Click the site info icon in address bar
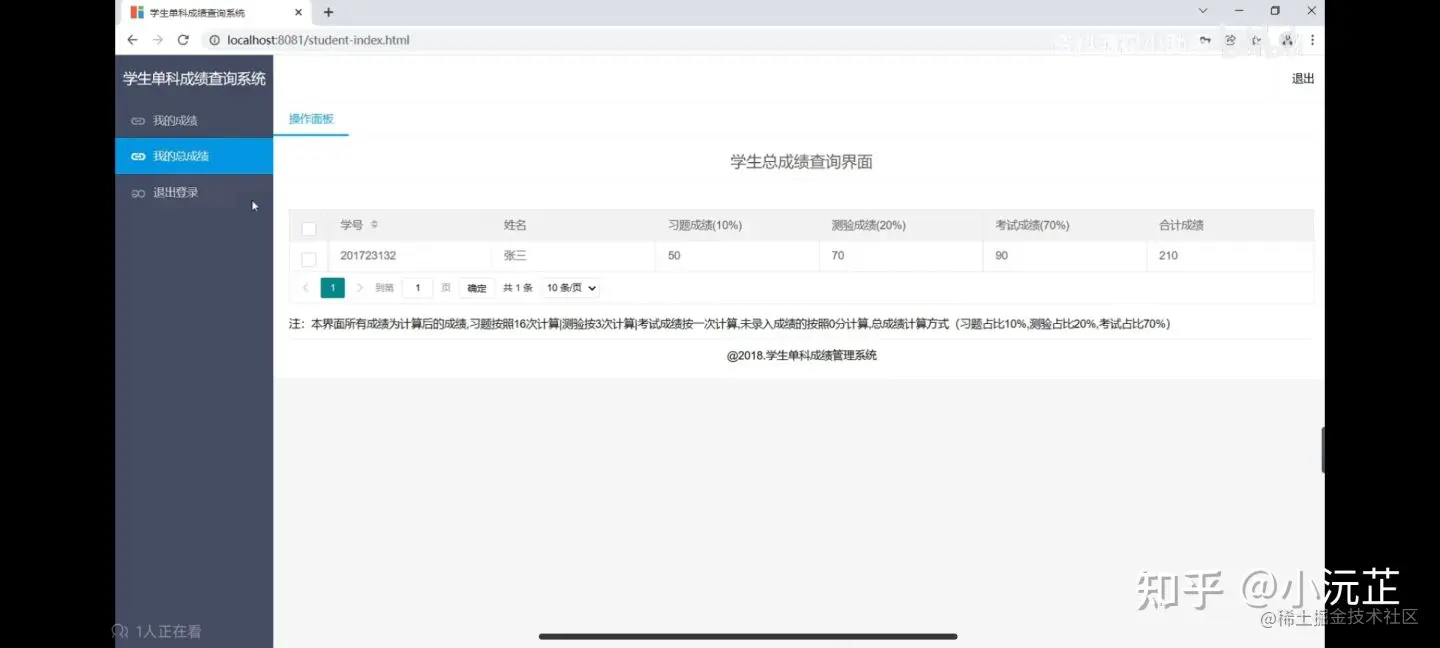 pyautogui.click(x=214, y=40)
